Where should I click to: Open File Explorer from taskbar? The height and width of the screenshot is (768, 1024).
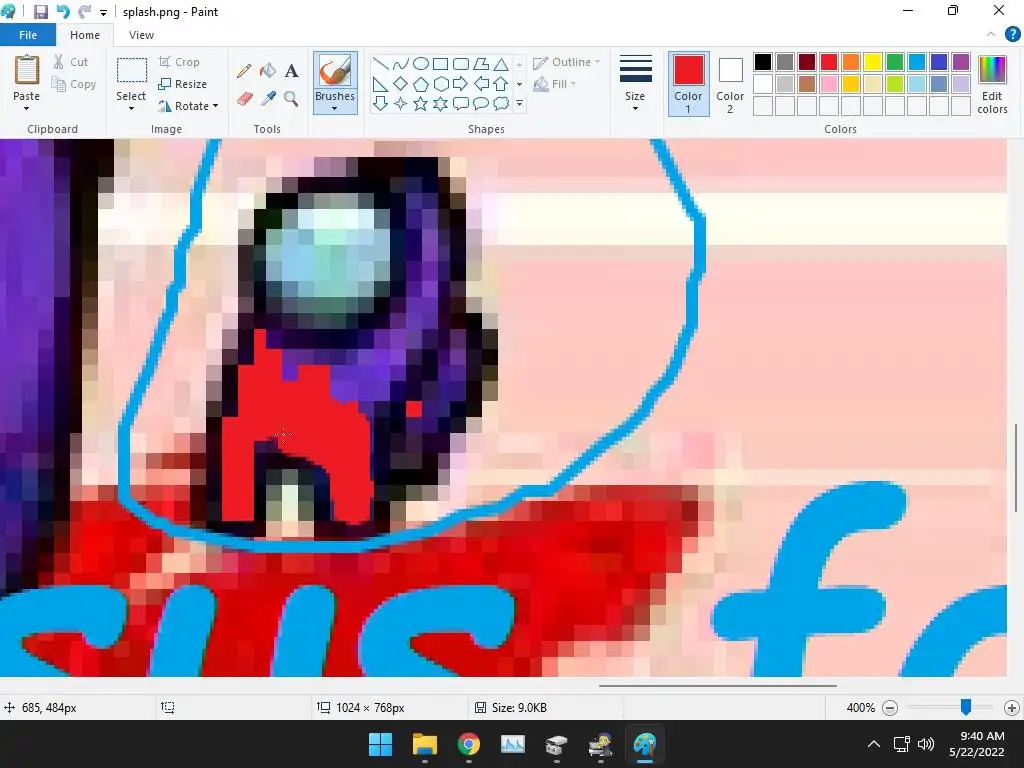pyautogui.click(x=424, y=744)
